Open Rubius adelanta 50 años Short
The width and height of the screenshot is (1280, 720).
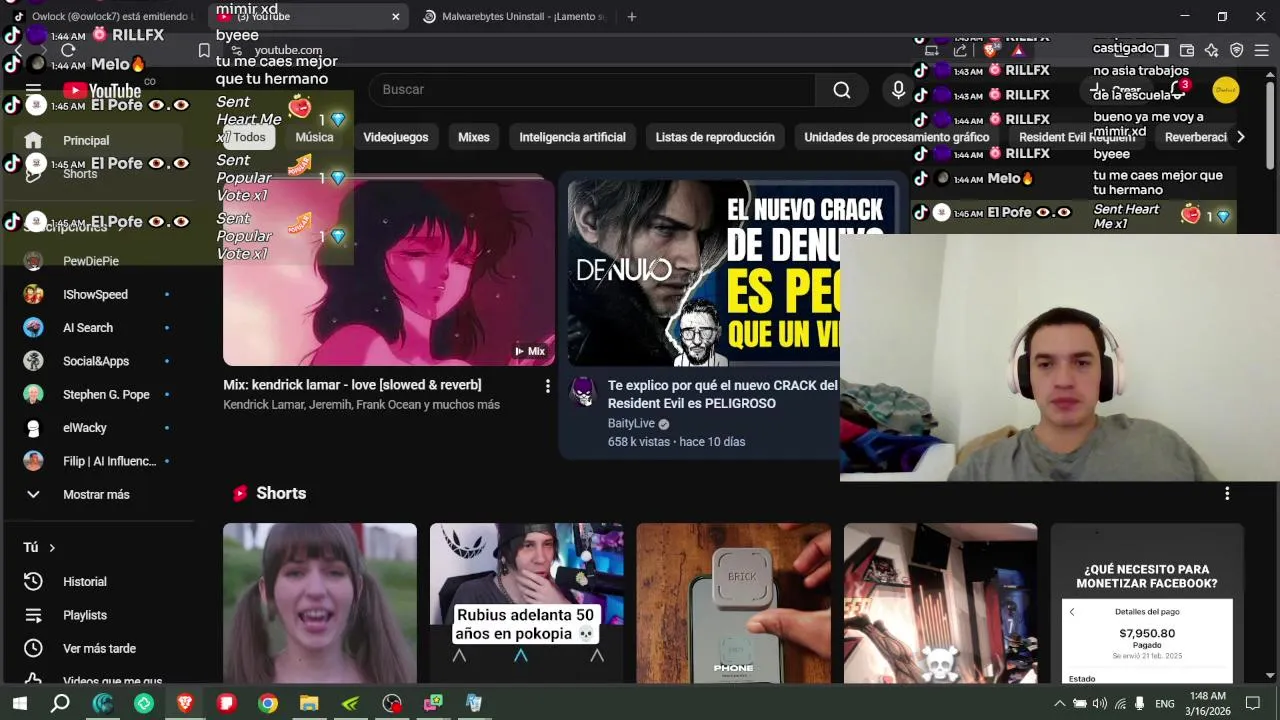click(527, 603)
